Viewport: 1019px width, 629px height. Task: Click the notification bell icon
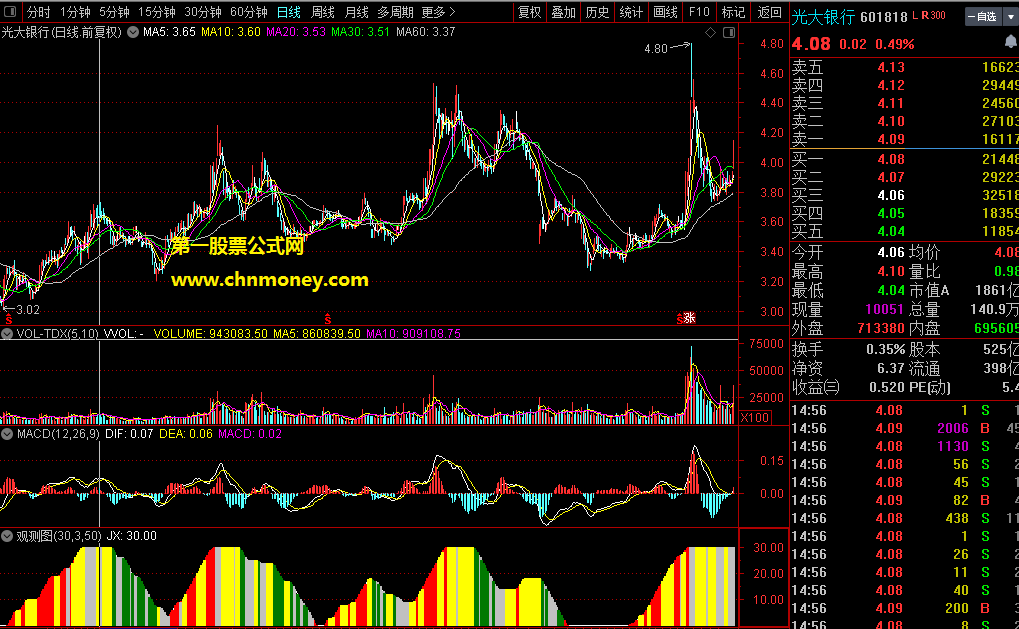(1011, 43)
